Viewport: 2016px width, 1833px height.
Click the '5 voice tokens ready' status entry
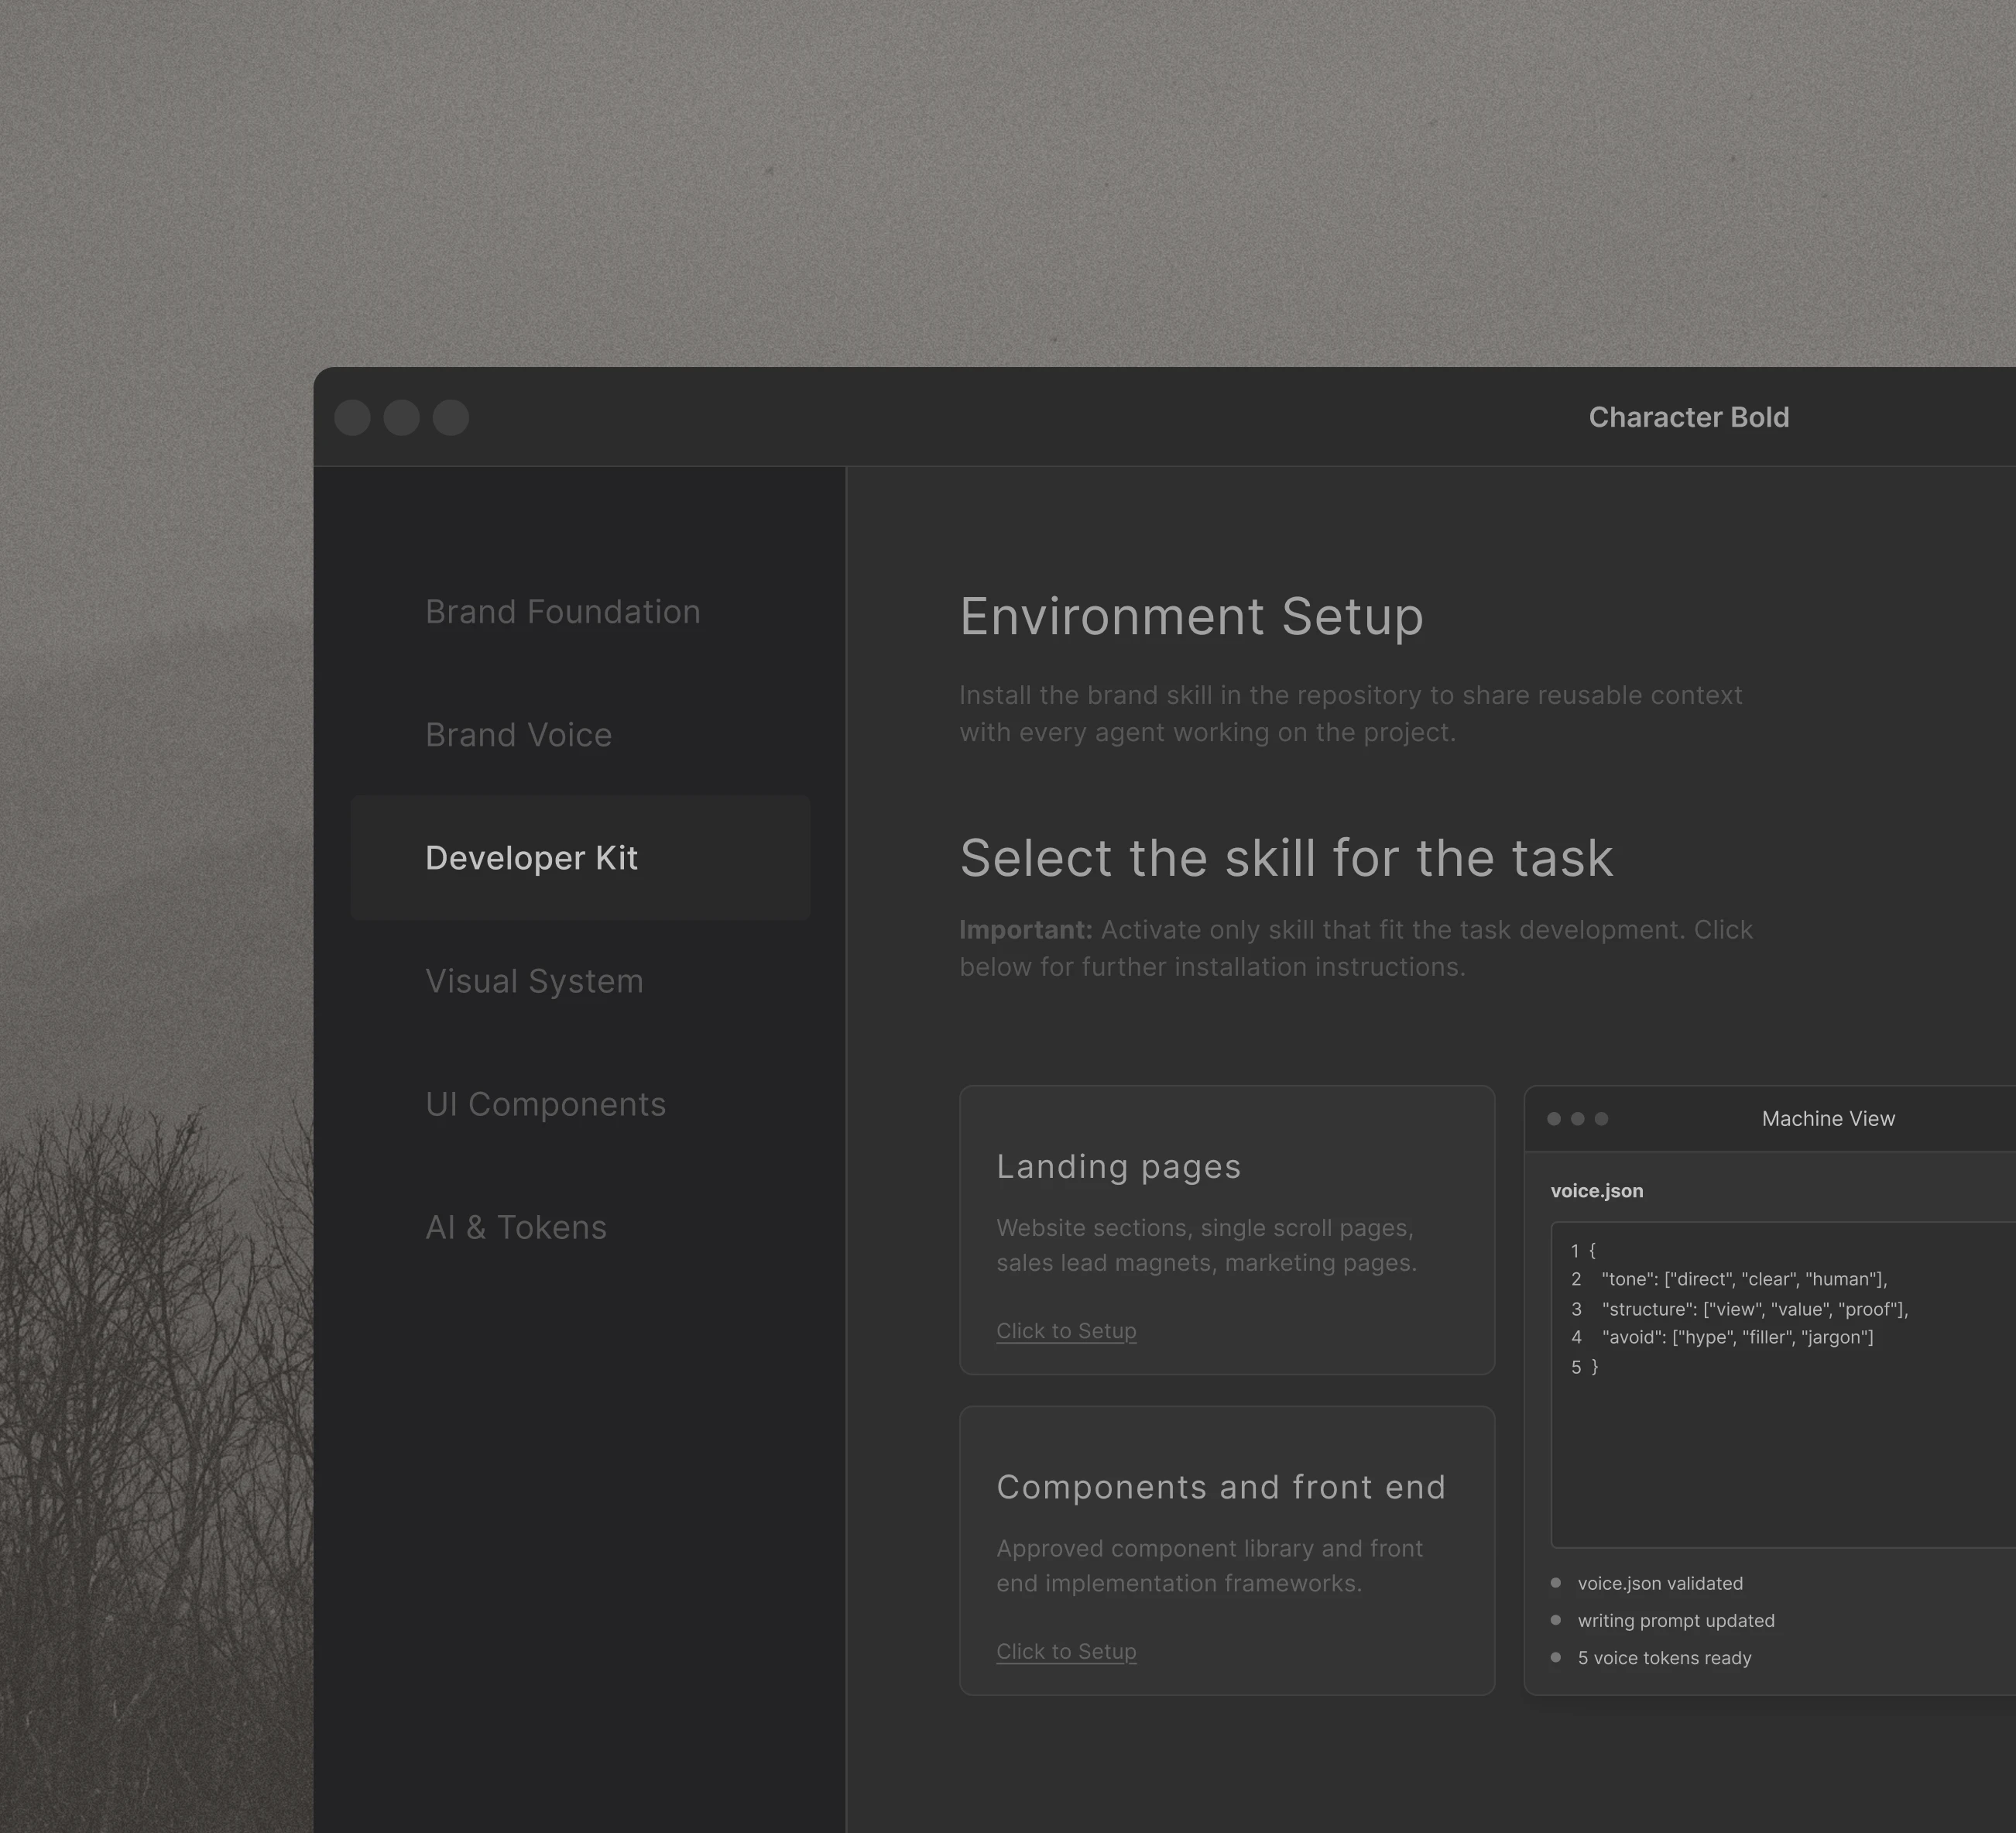tap(1664, 1658)
